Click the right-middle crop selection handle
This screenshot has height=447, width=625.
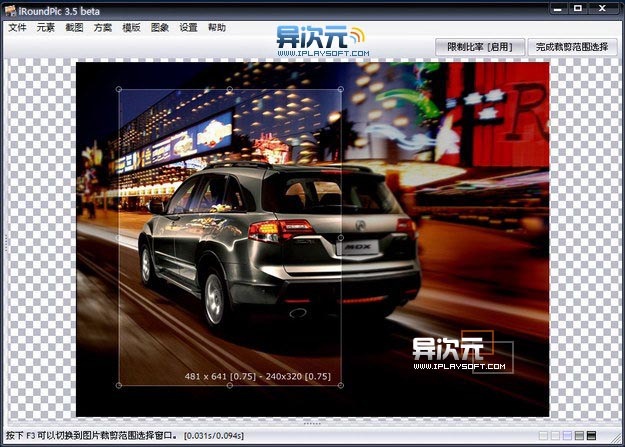point(340,238)
